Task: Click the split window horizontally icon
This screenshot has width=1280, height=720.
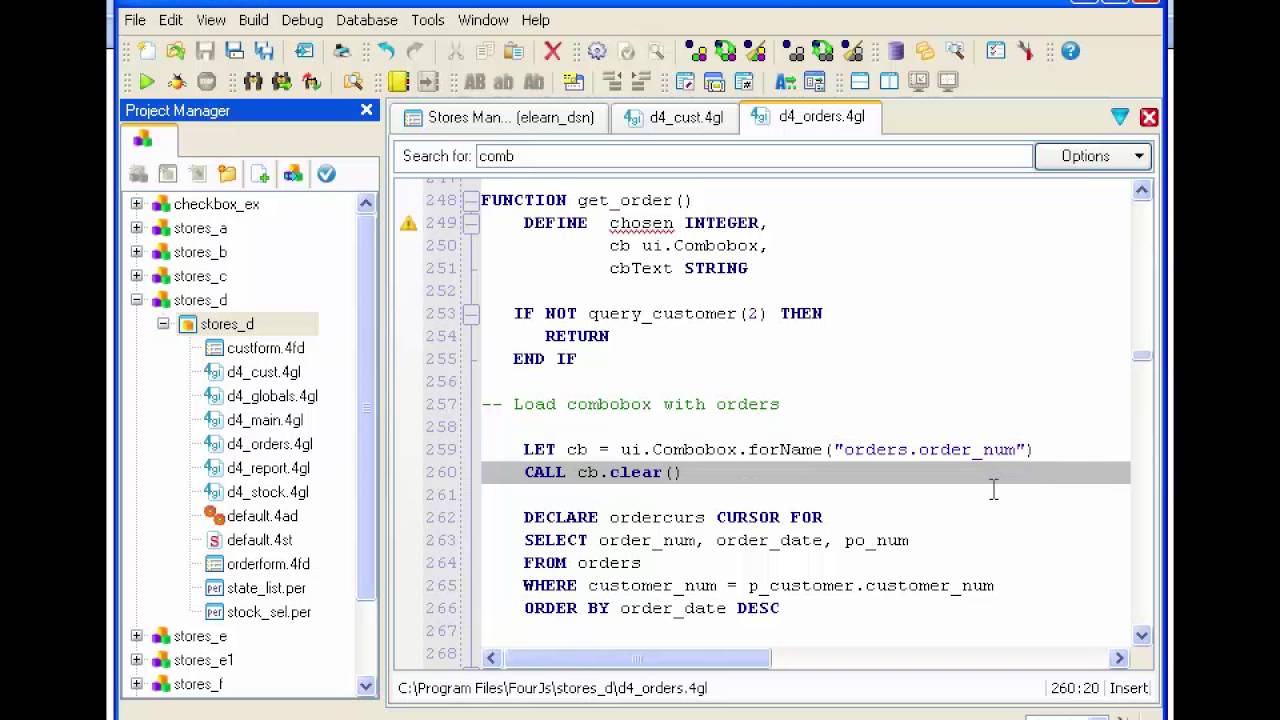Action: tap(860, 82)
